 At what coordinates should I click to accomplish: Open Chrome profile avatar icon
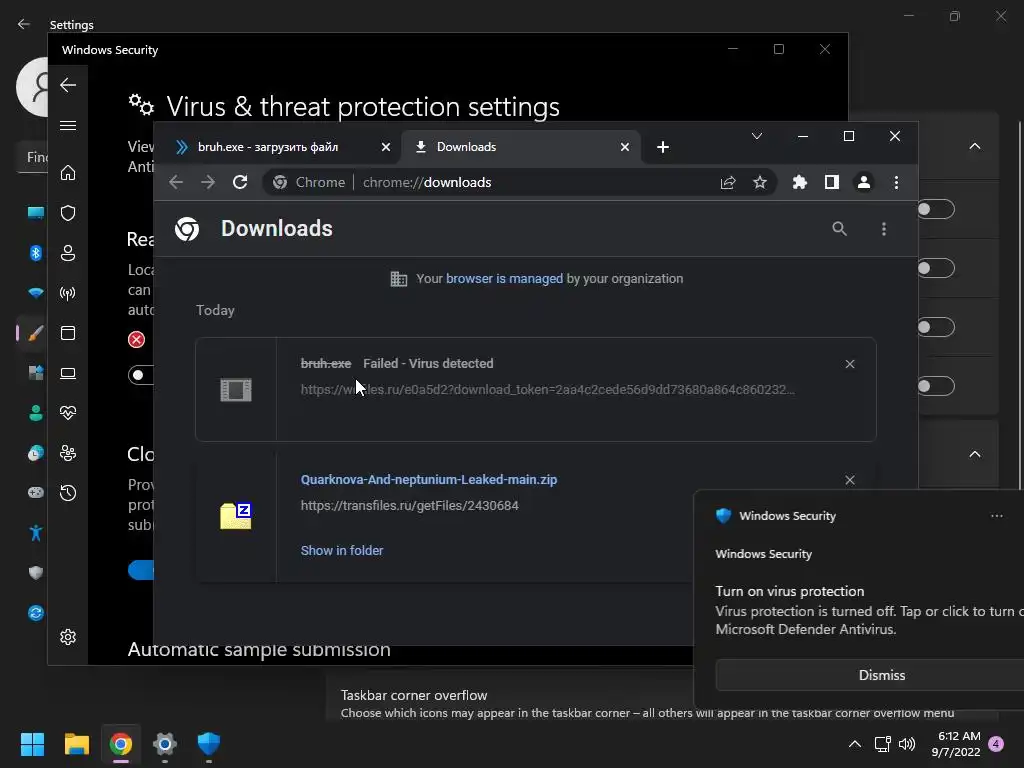[x=863, y=182]
